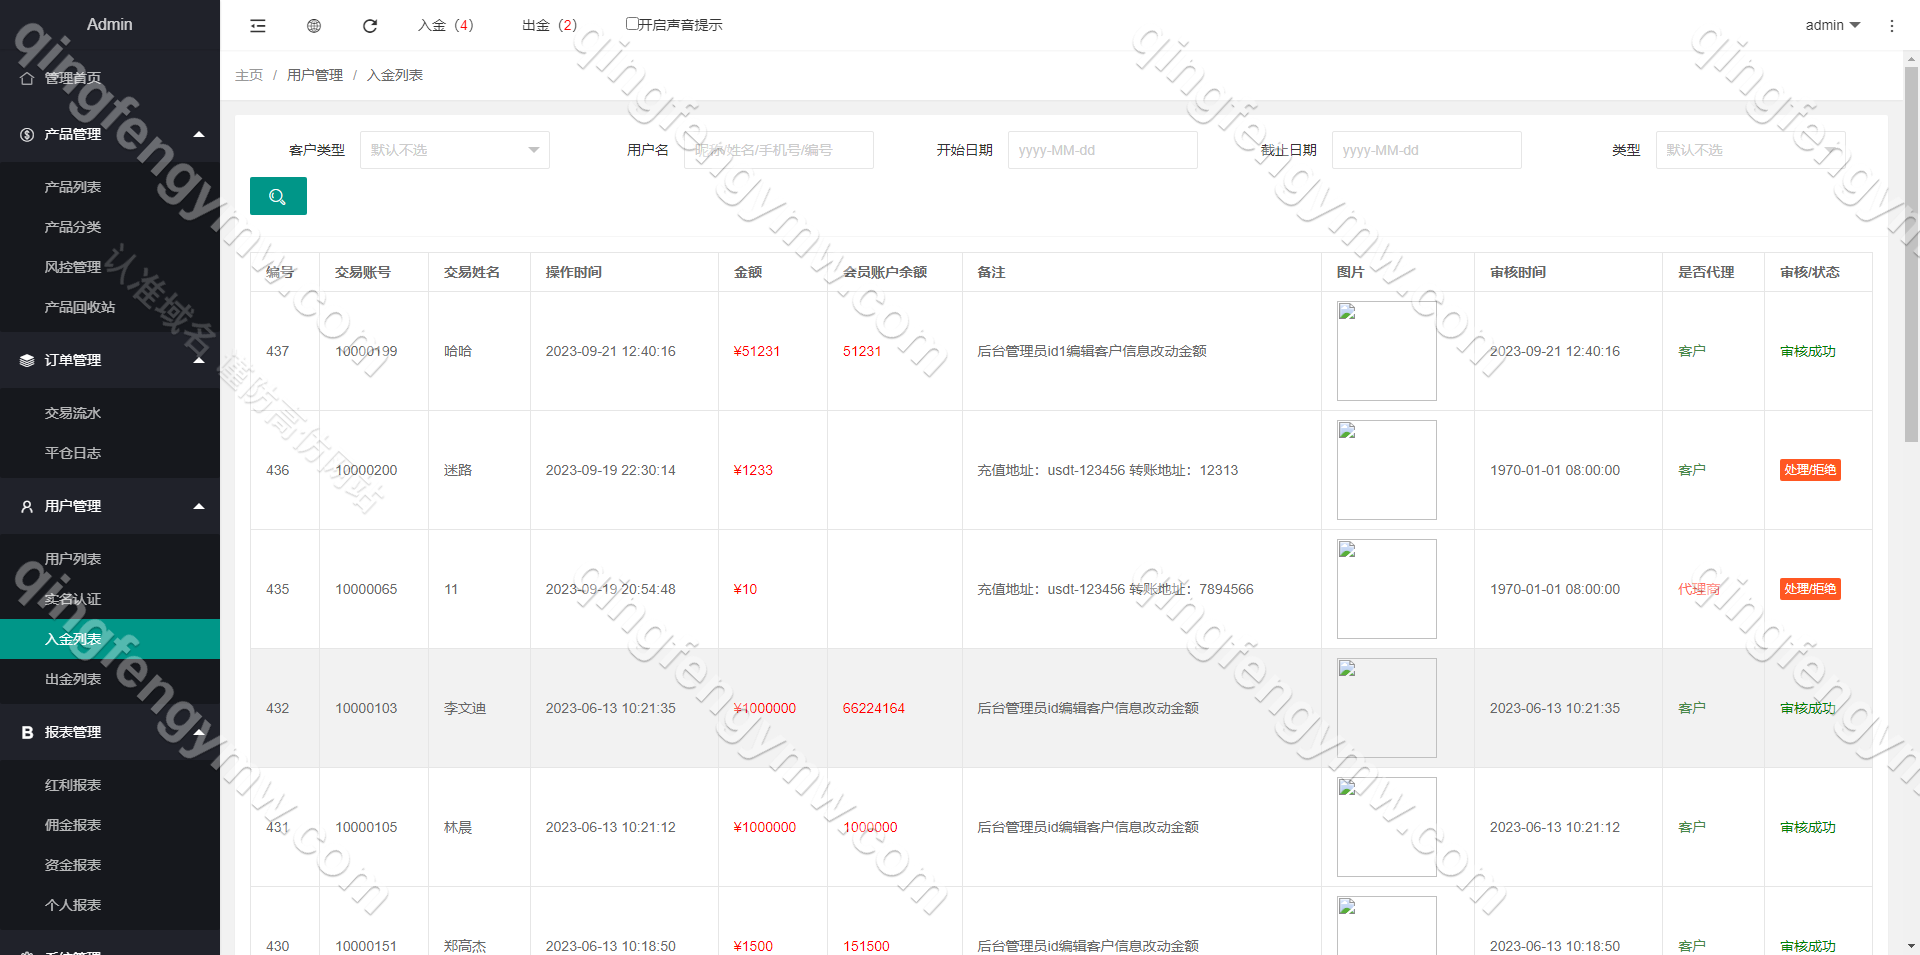Focus the 开始日期 date field
Viewport: 1920px width, 955px height.
[1103, 150]
